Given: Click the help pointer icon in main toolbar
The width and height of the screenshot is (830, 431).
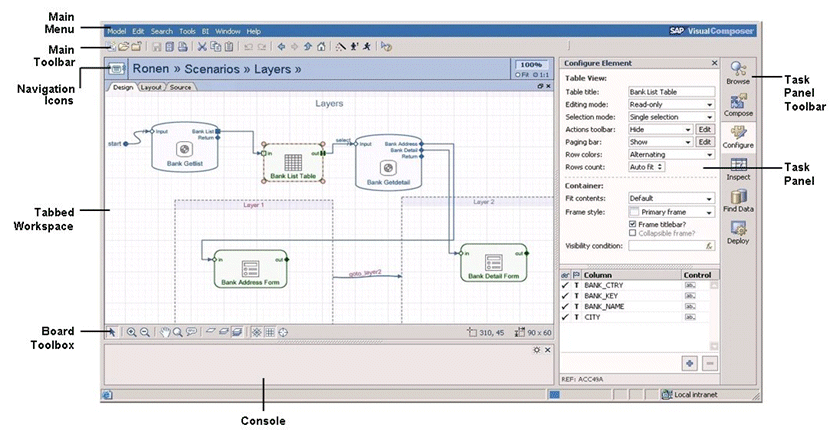Looking at the screenshot, I should (x=386, y=47).
